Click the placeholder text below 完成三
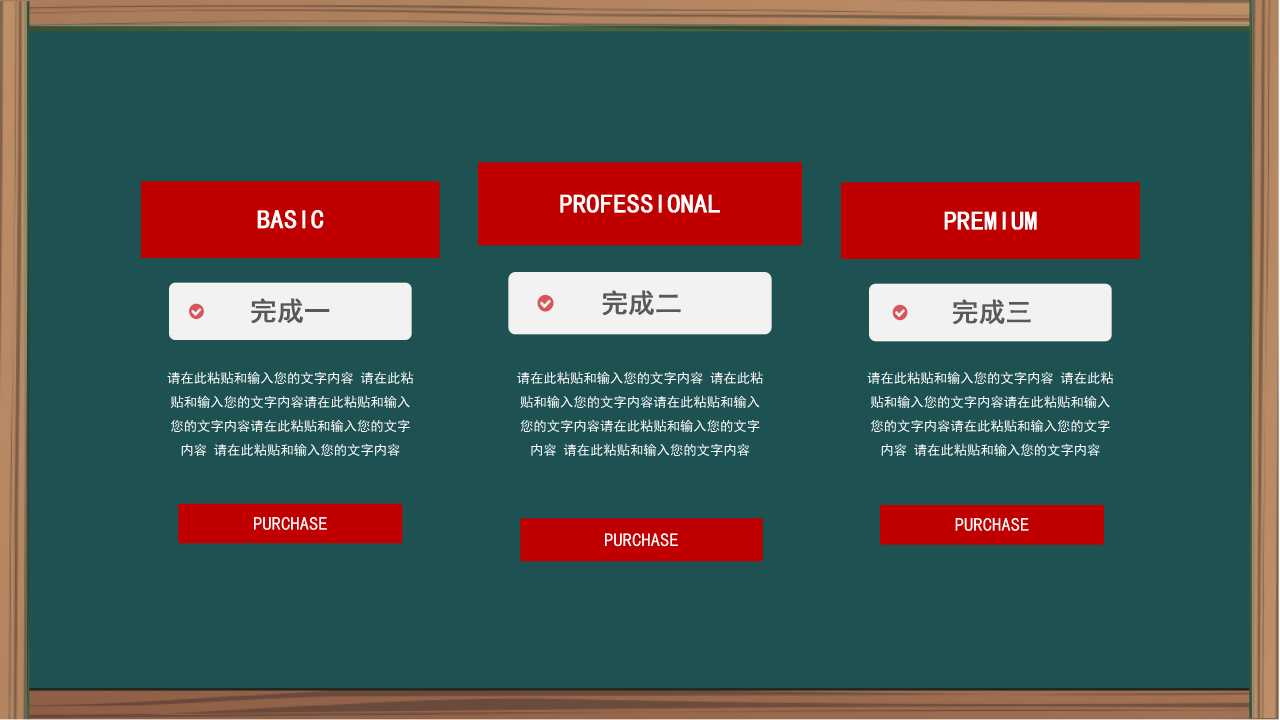 pos(990,414)
